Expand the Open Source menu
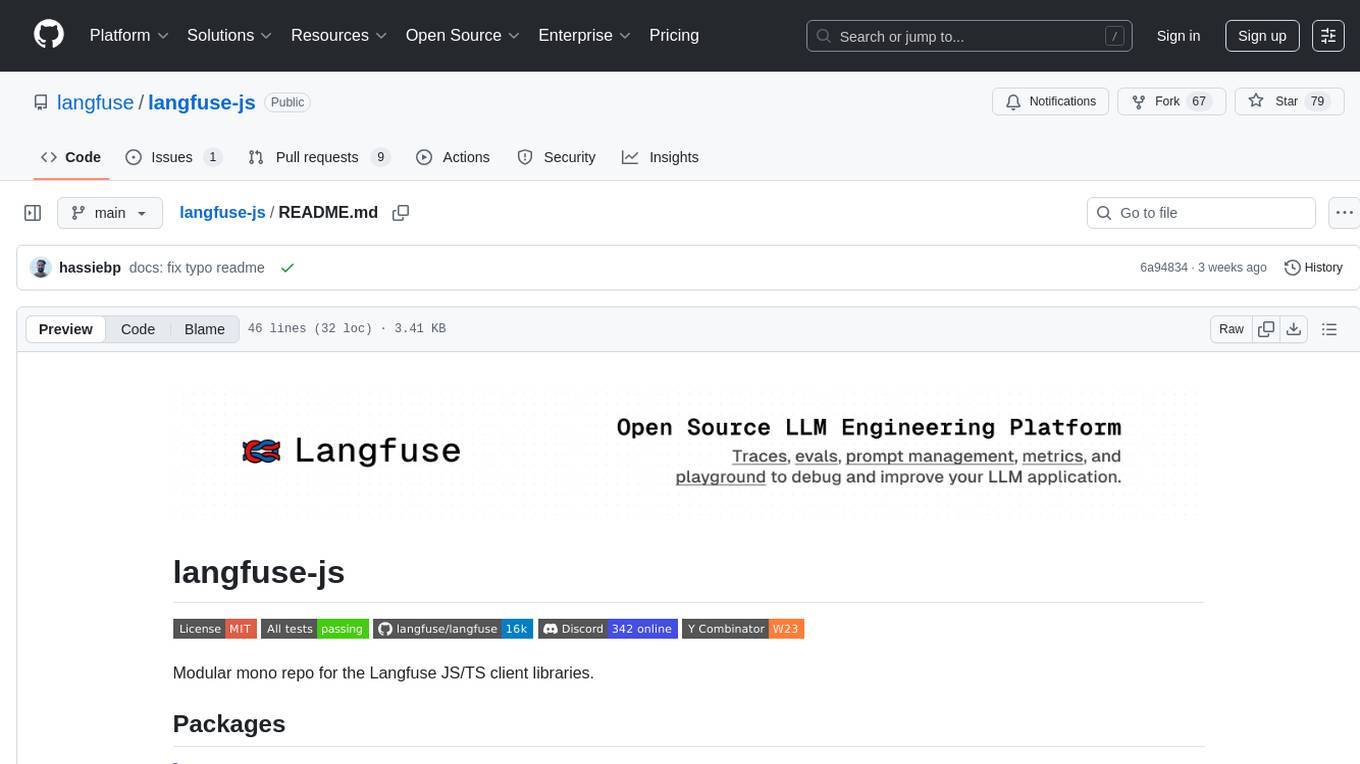The height and width of the screenshot is (764, 1360). [x=463, y=35]
